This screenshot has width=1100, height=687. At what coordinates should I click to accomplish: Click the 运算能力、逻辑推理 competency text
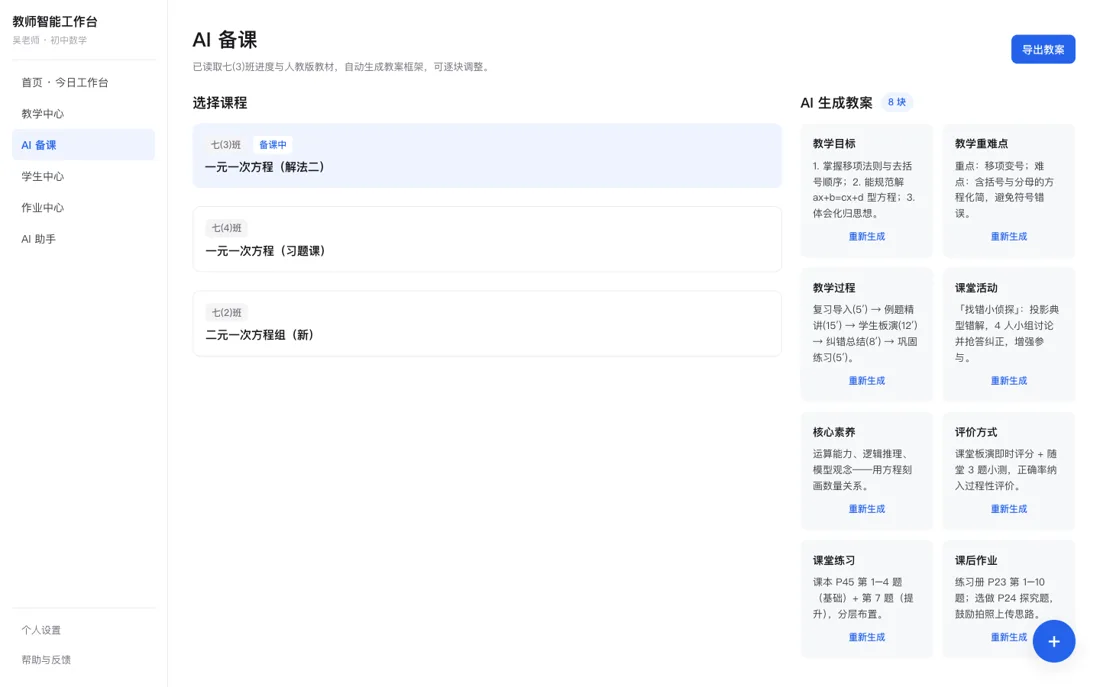(862, 469)
